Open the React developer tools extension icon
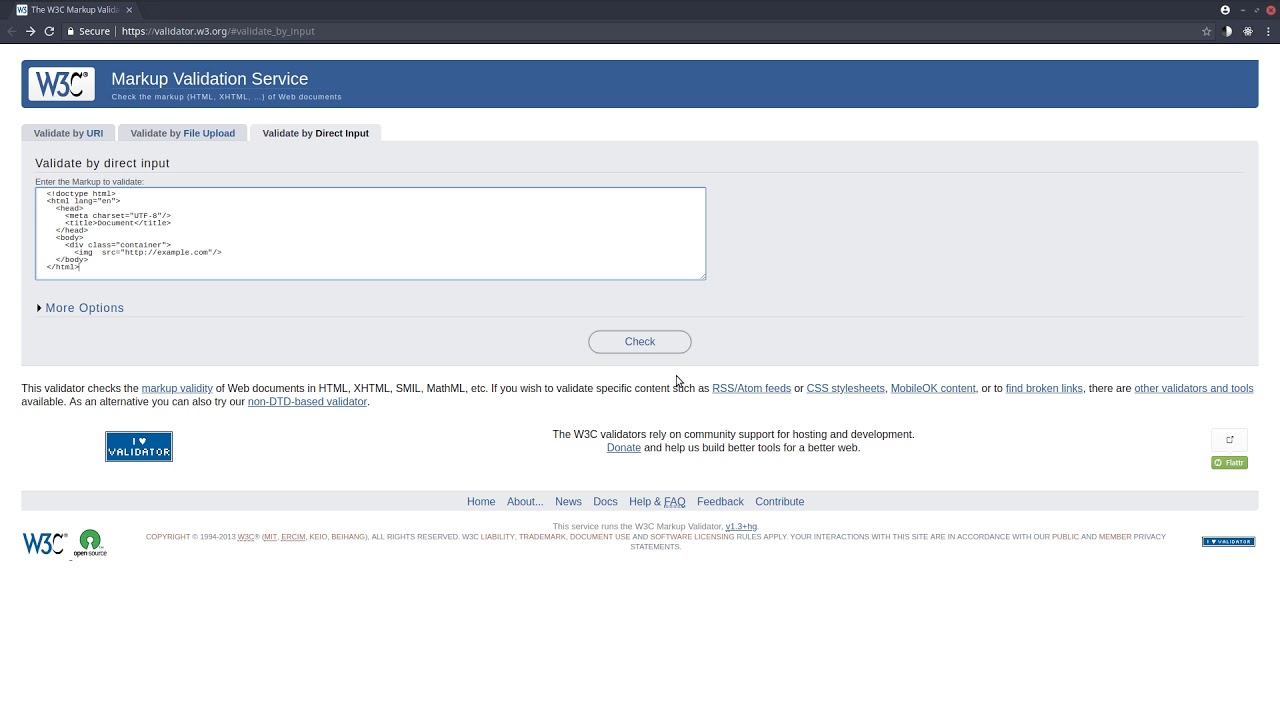This screenshot has height=720, width=1280. coord(1248,31)
